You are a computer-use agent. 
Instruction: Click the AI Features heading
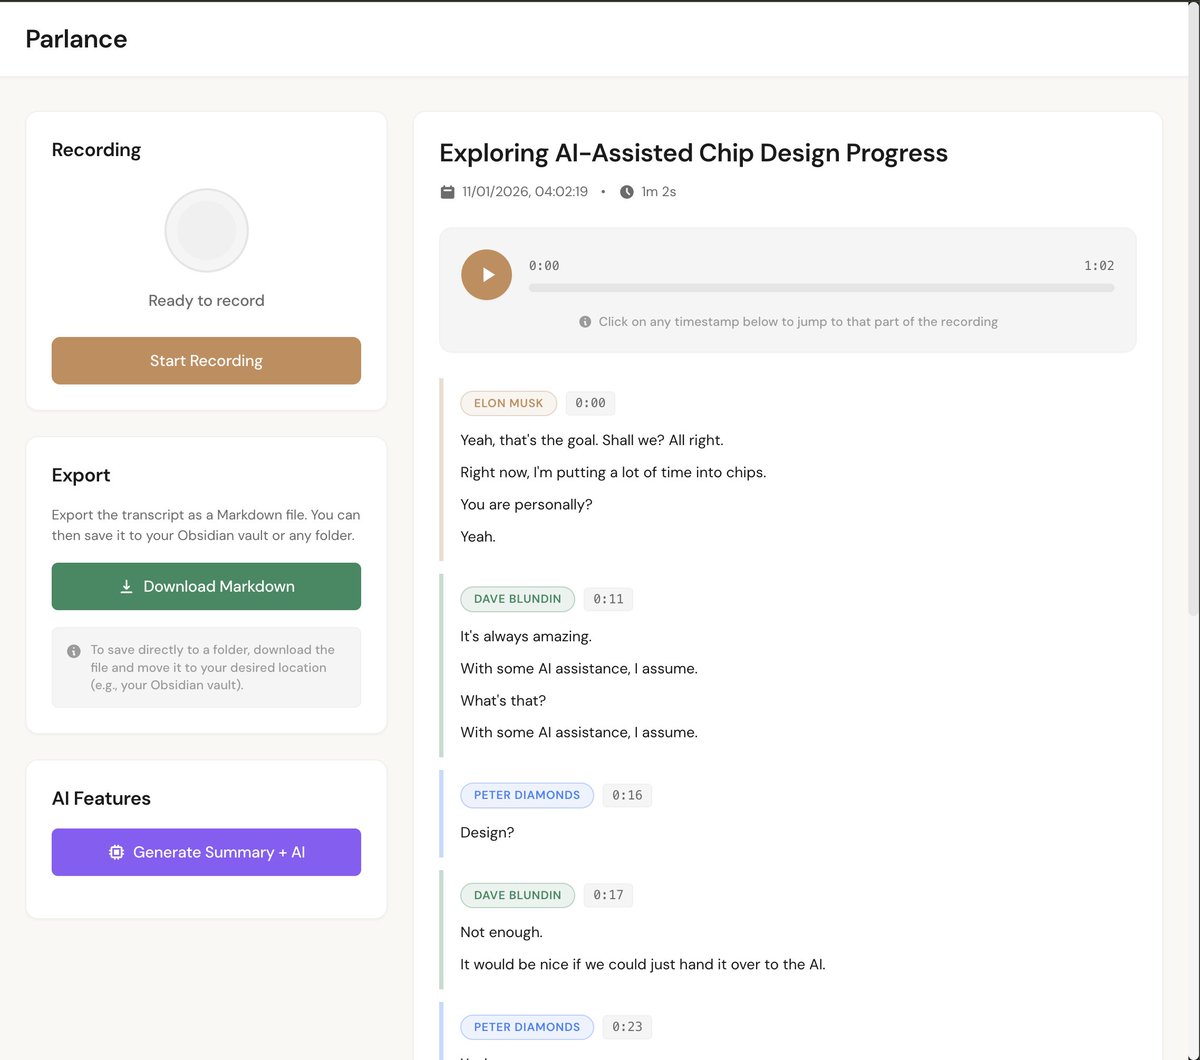(x=101, y=798)
